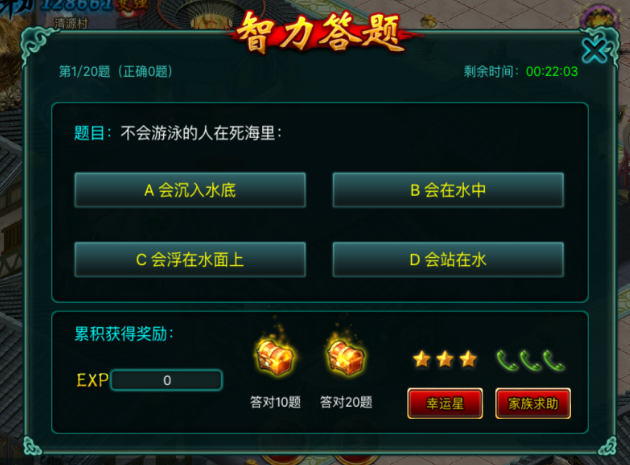Open the 答对20题 treasure chest
The image size is (630, 465).
coord(346,356)
